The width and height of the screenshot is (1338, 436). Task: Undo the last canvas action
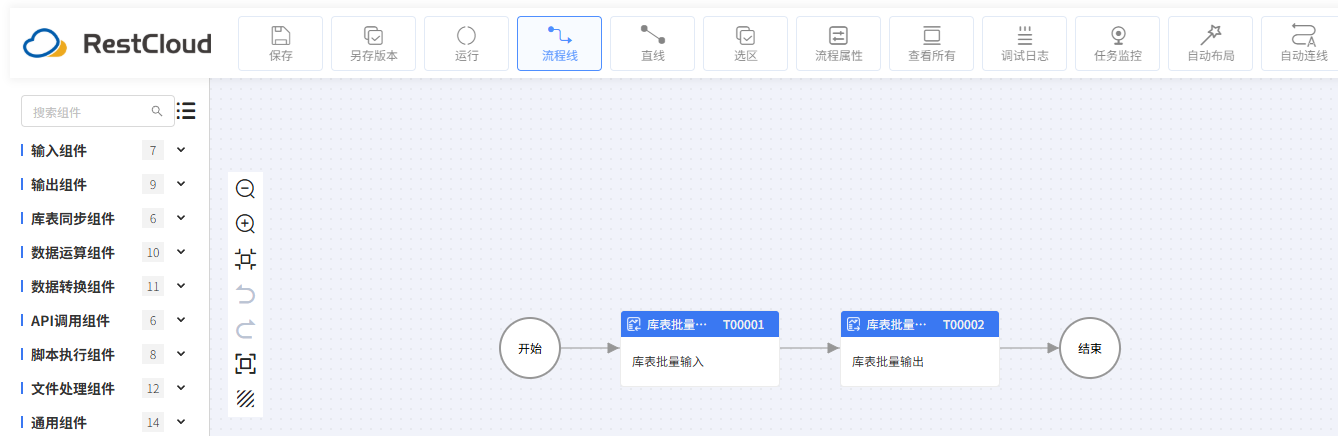(x=245, y=294)
